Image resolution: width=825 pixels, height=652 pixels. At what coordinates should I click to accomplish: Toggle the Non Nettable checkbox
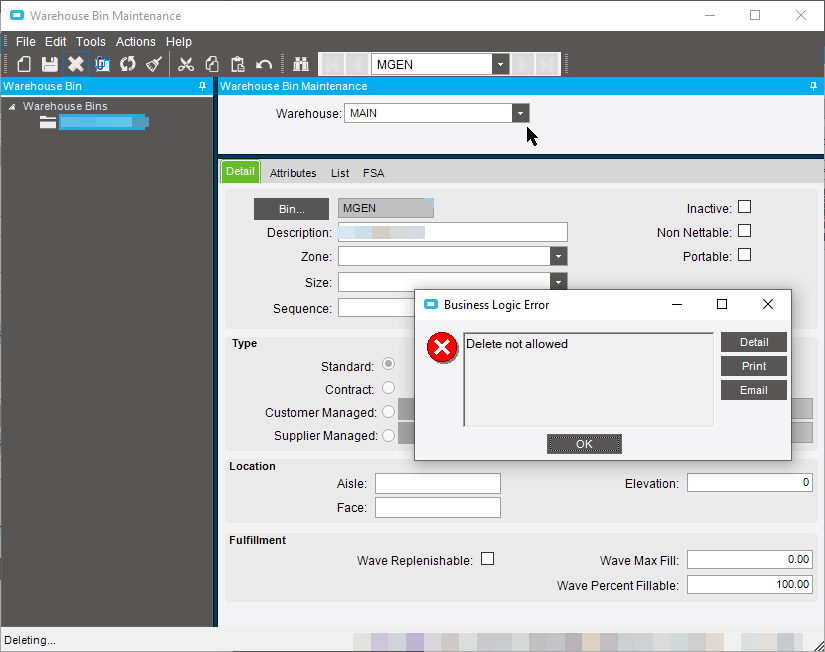[x=744, y=231]
